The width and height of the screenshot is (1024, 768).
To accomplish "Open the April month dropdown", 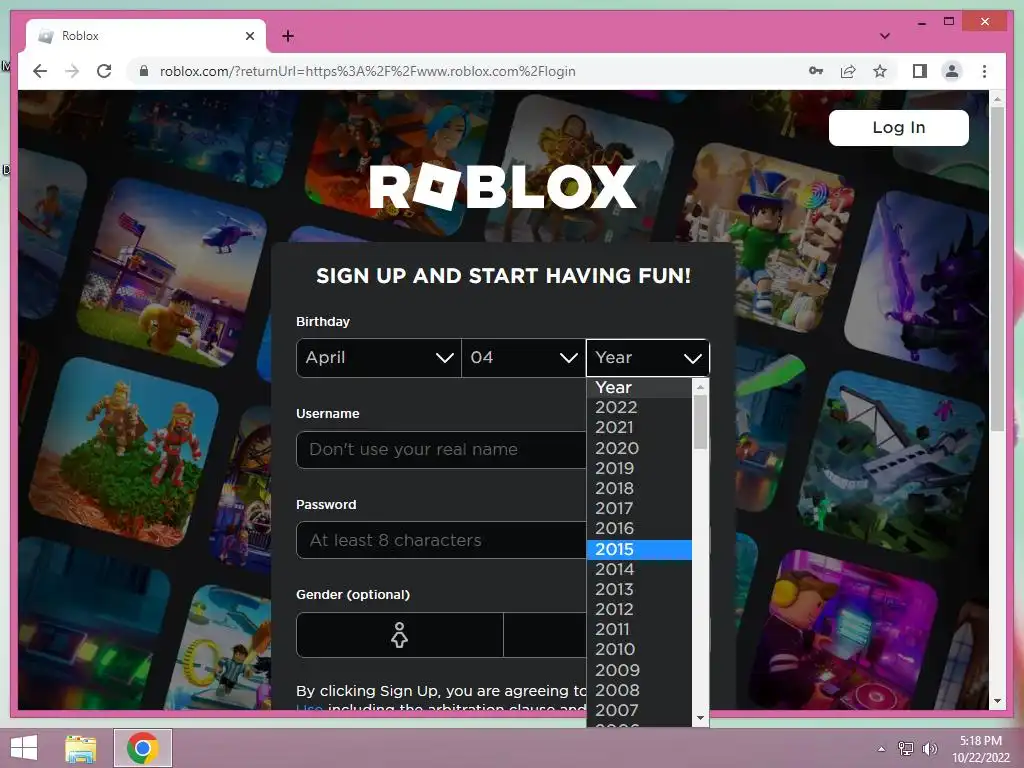I will (379, 358).
